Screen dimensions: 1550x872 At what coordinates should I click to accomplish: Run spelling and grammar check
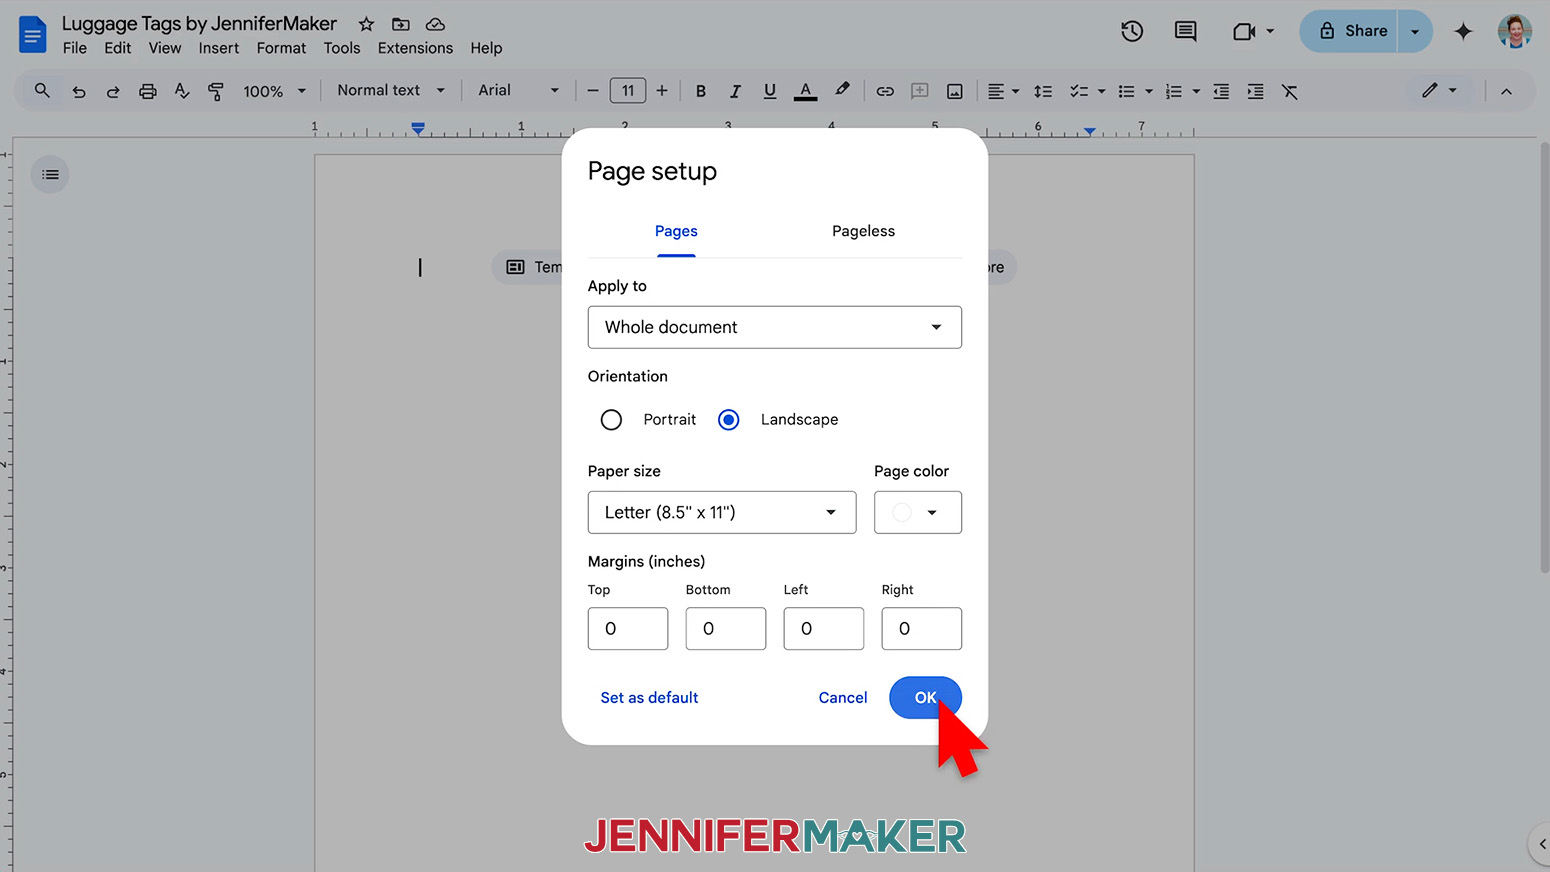coord(182,91)
